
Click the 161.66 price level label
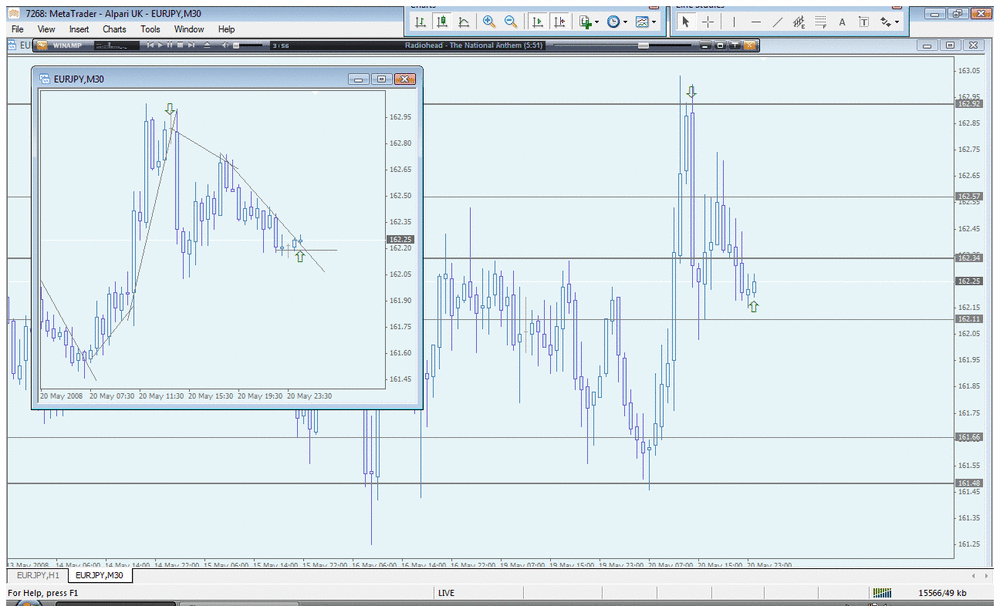tap(968, 437)
